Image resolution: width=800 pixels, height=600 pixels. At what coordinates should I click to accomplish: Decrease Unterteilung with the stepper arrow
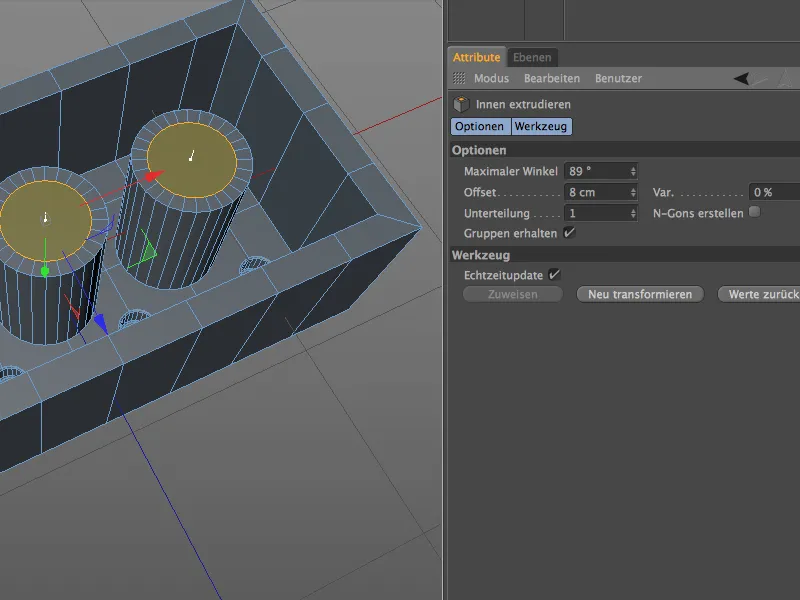(x=633, y=215)
